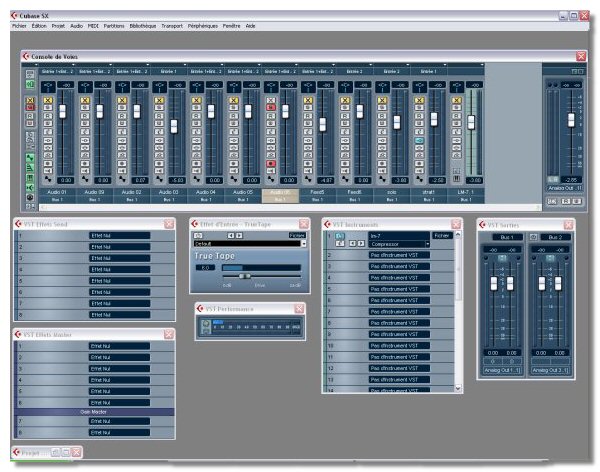Click the edit icon under VST instrument slot 1
This screenshot has height=472, width=600.
pos(339,243)
